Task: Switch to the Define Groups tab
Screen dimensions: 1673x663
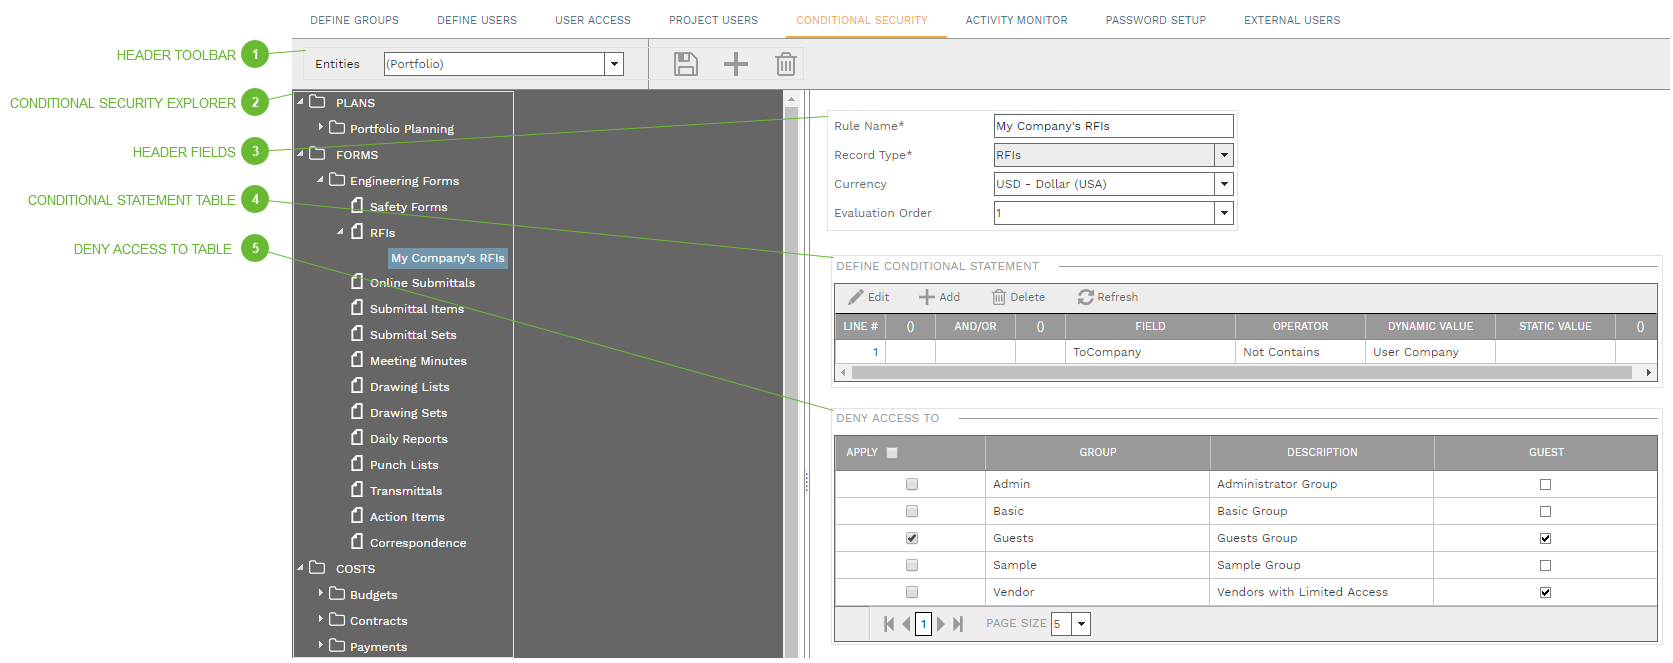Action: (354, 20)
